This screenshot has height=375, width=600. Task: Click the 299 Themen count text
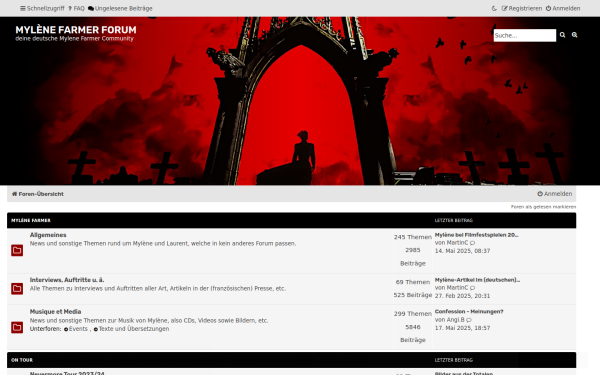[412, 314]
